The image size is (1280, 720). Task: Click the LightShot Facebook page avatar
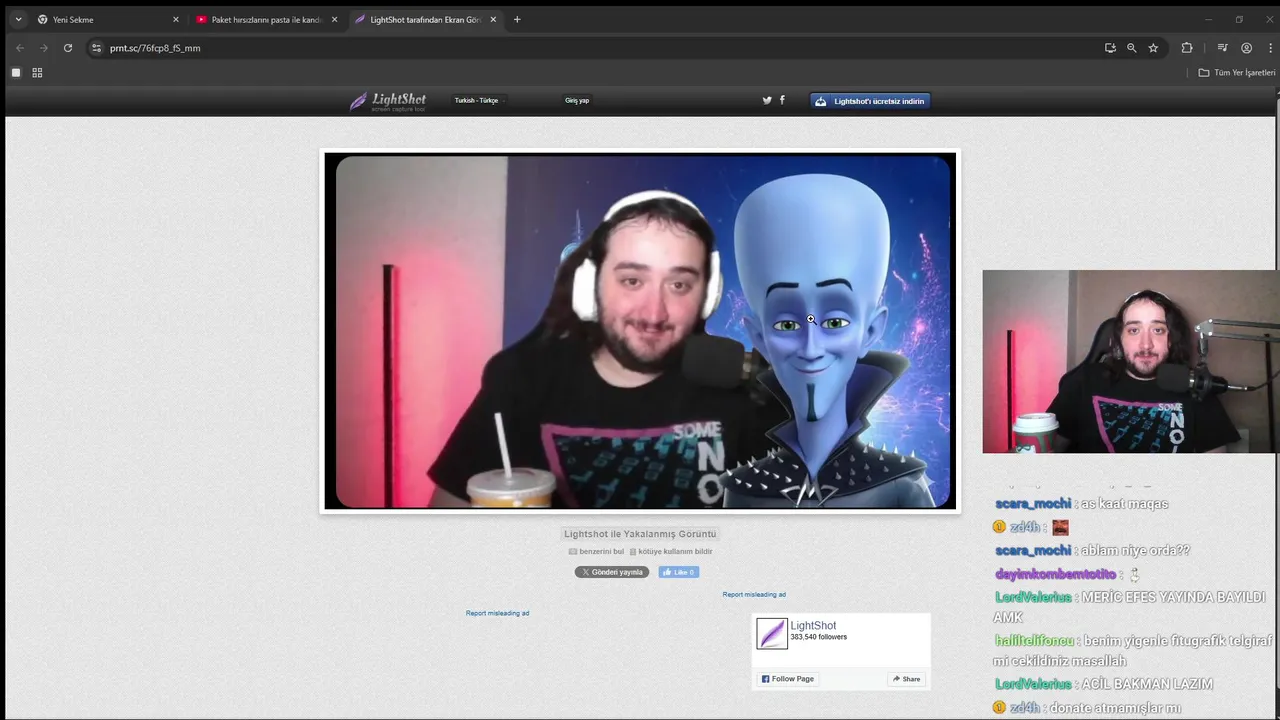pyautogui.click(x=772, y=633)
